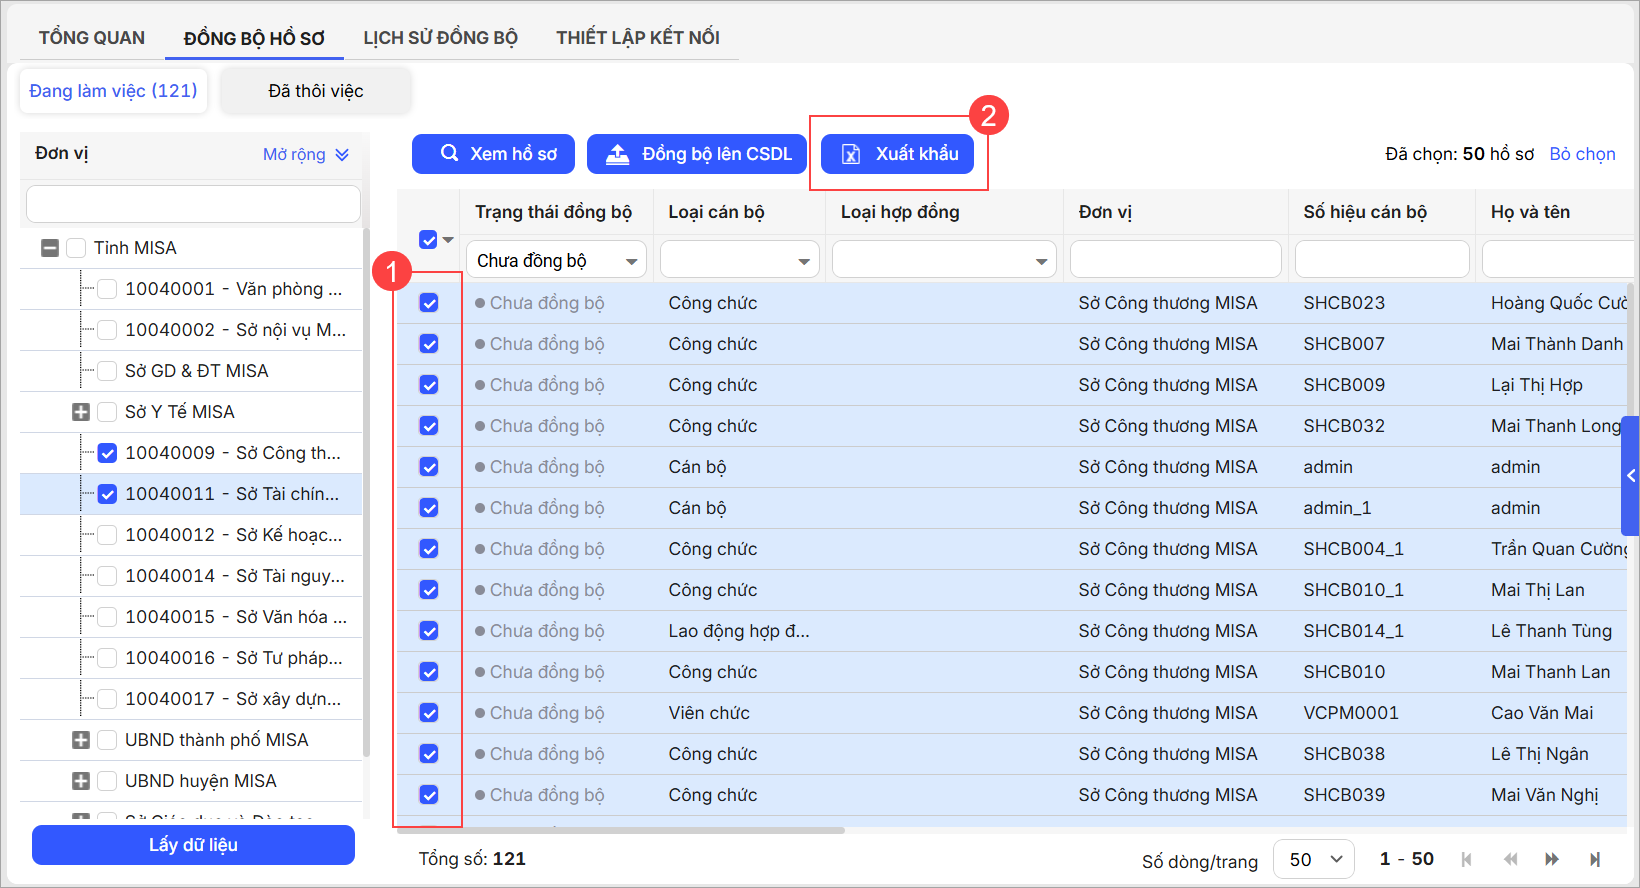
Task: Go to the previous page of results
Action: pyautogui.click(x=1510, y=859)
